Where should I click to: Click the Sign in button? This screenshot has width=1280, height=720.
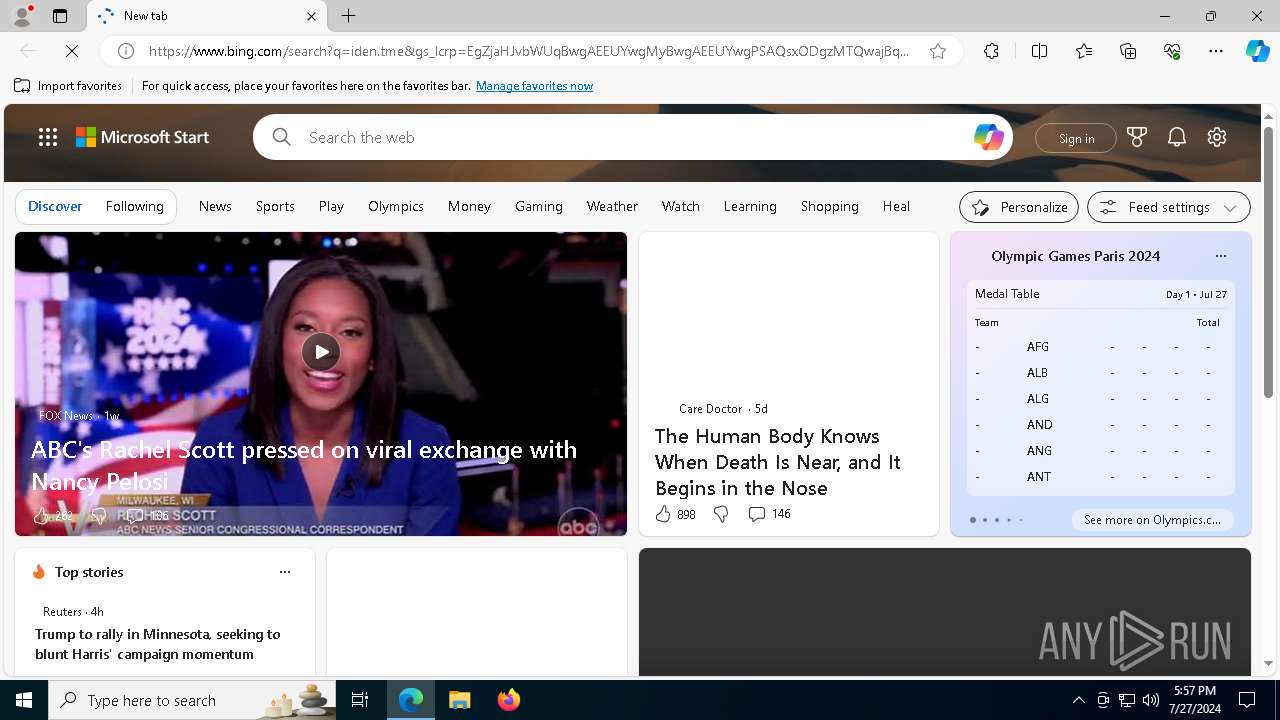(1076, 138)
